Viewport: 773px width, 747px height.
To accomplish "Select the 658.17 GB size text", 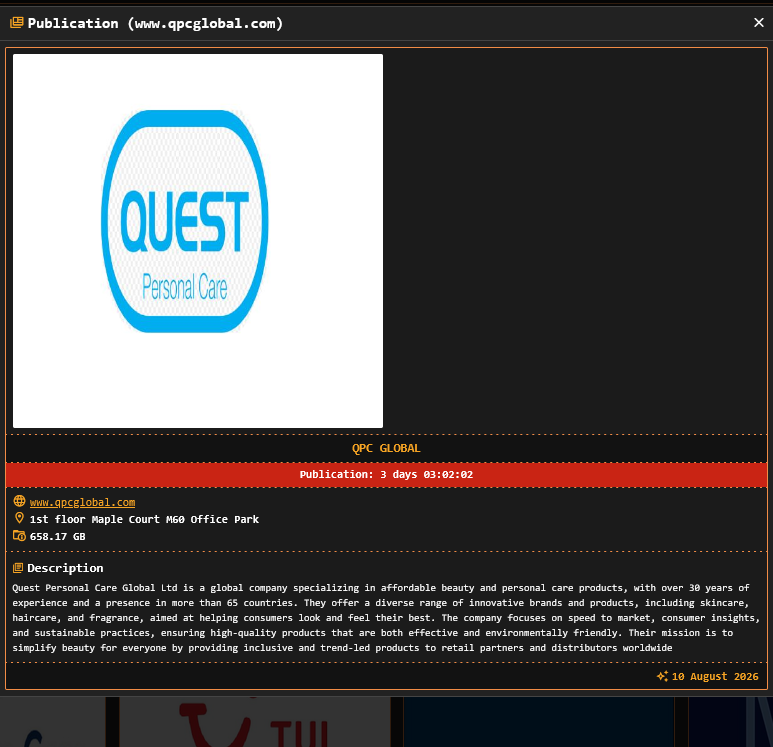I will [57, 536].
